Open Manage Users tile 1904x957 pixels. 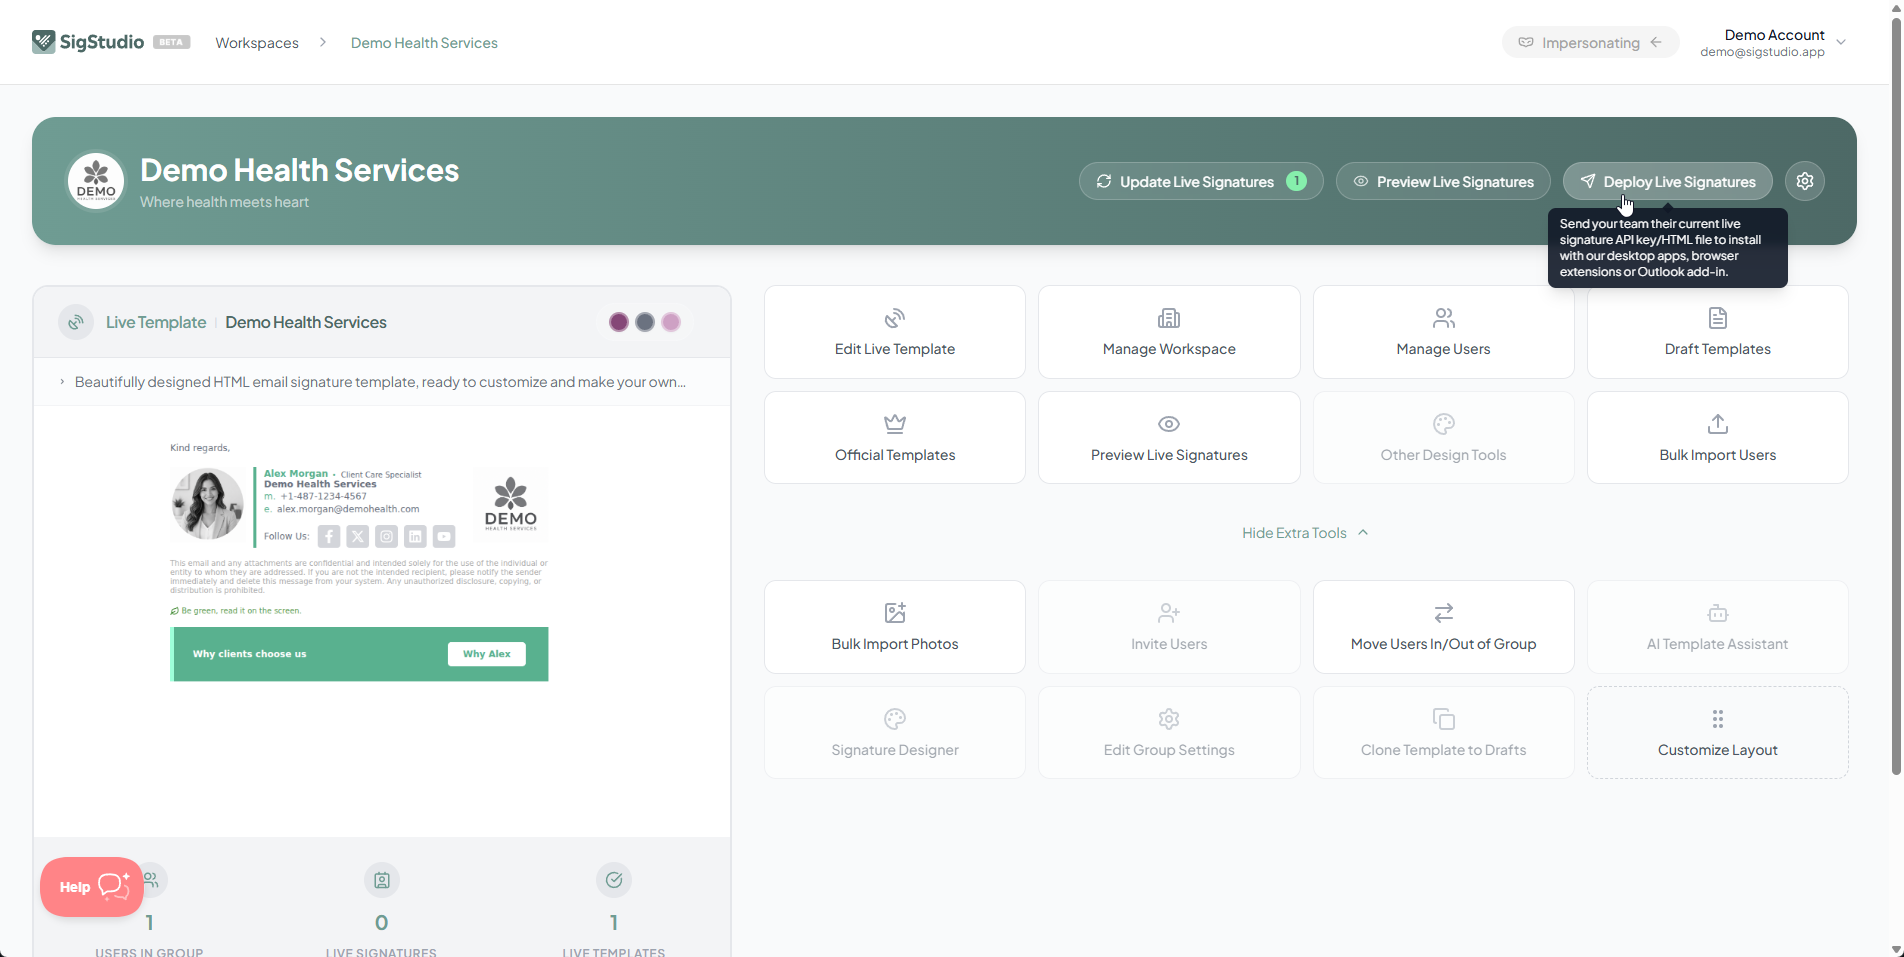click(x=1443, y=332)
